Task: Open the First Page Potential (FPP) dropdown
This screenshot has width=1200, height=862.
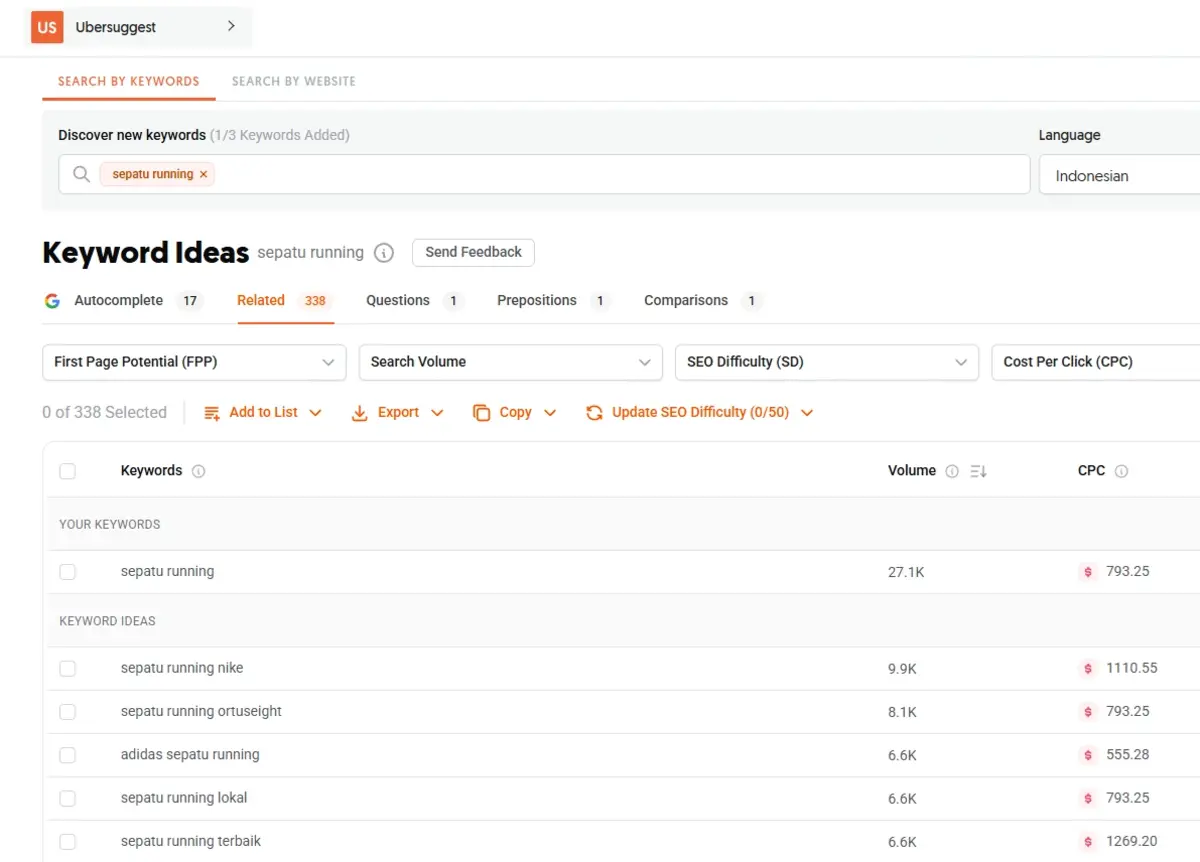Action: 194,362
